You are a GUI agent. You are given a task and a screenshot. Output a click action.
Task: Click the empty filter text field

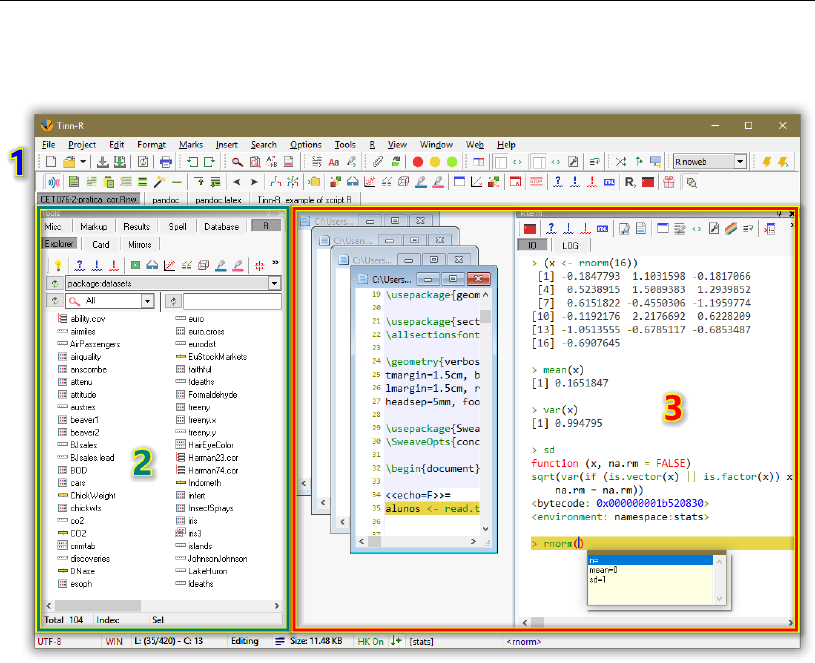[232, 301]
